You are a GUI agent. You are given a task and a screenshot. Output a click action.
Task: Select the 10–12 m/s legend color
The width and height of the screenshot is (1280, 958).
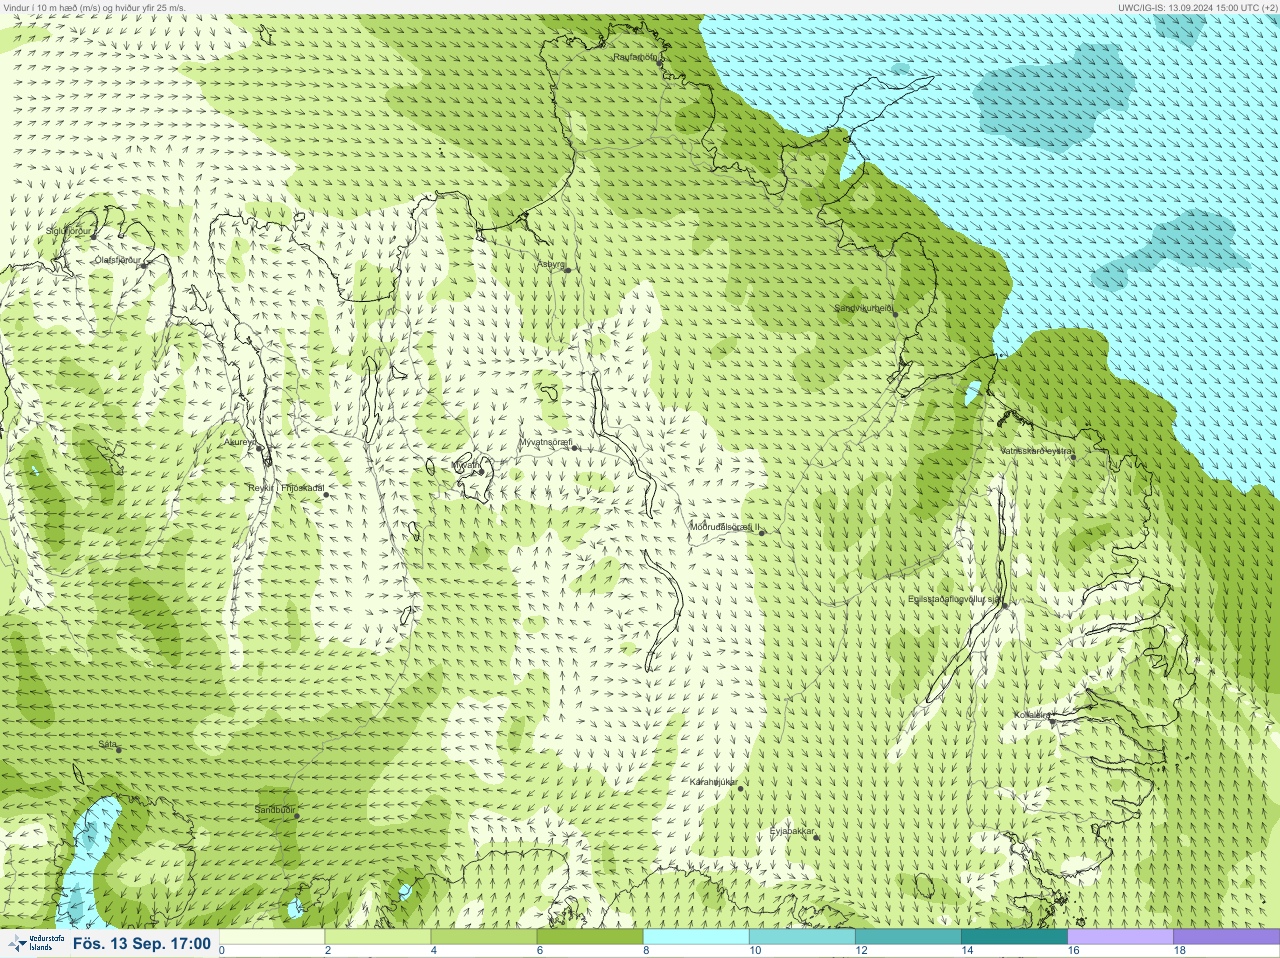[802, 937]
